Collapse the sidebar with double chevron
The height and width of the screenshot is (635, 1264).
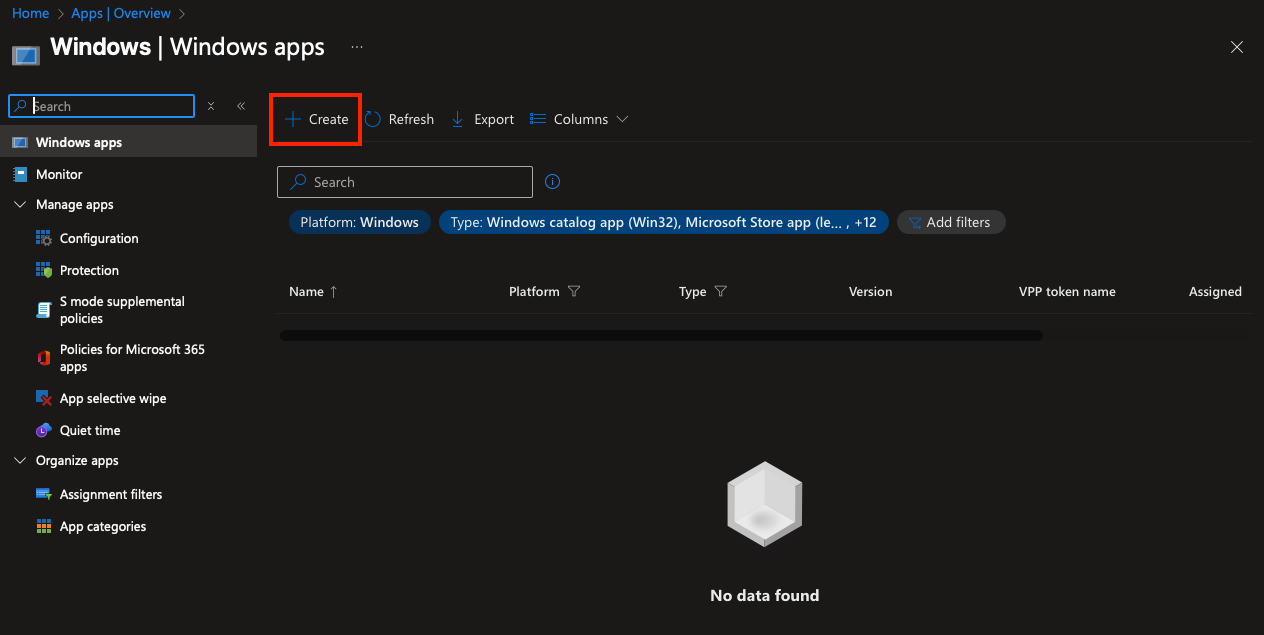click(241, 106)
